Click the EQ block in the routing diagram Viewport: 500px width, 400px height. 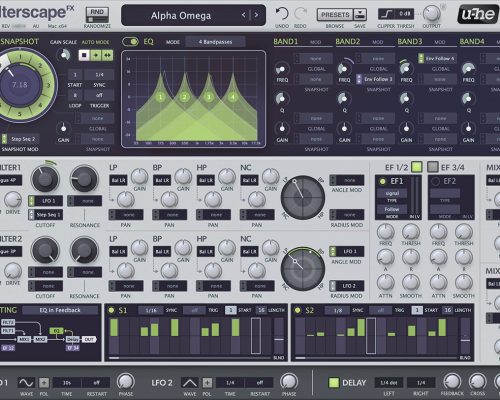click(56, 331)
